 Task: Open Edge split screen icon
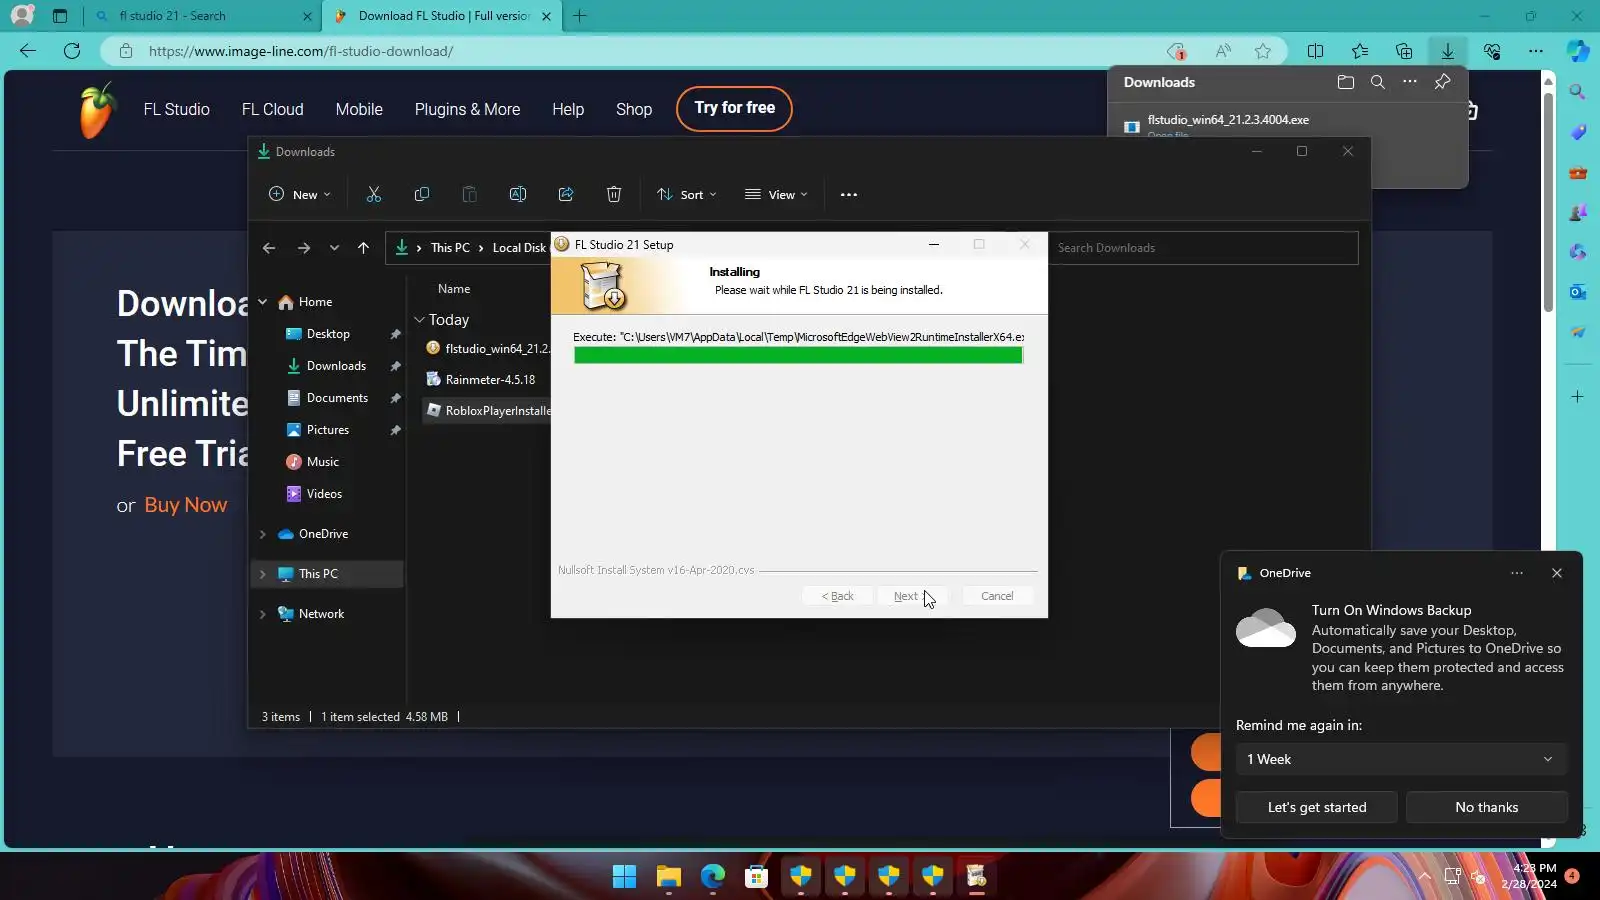1316,51
